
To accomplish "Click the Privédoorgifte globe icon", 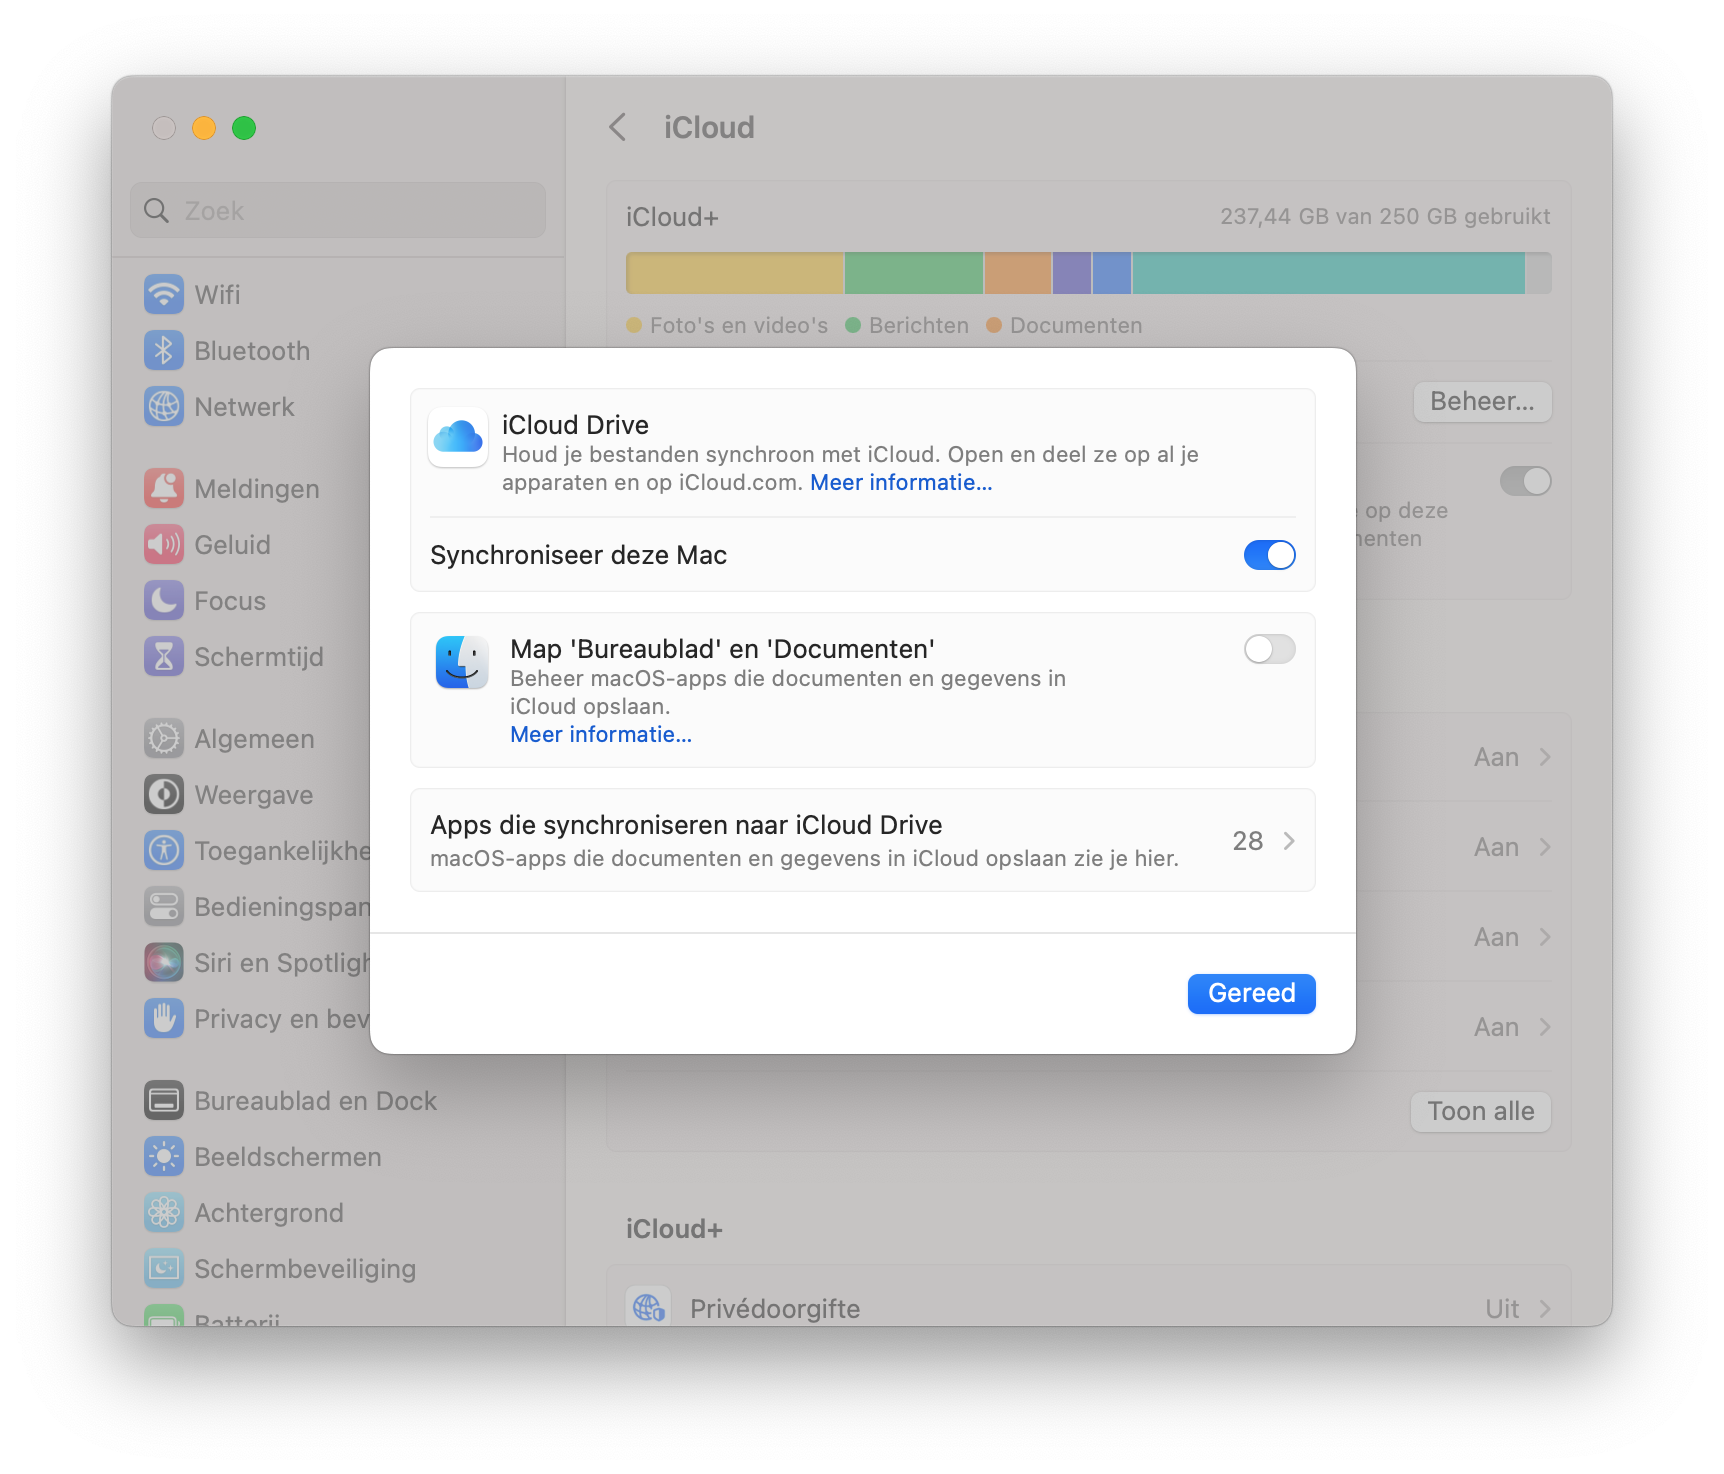I will (648, 1307).
